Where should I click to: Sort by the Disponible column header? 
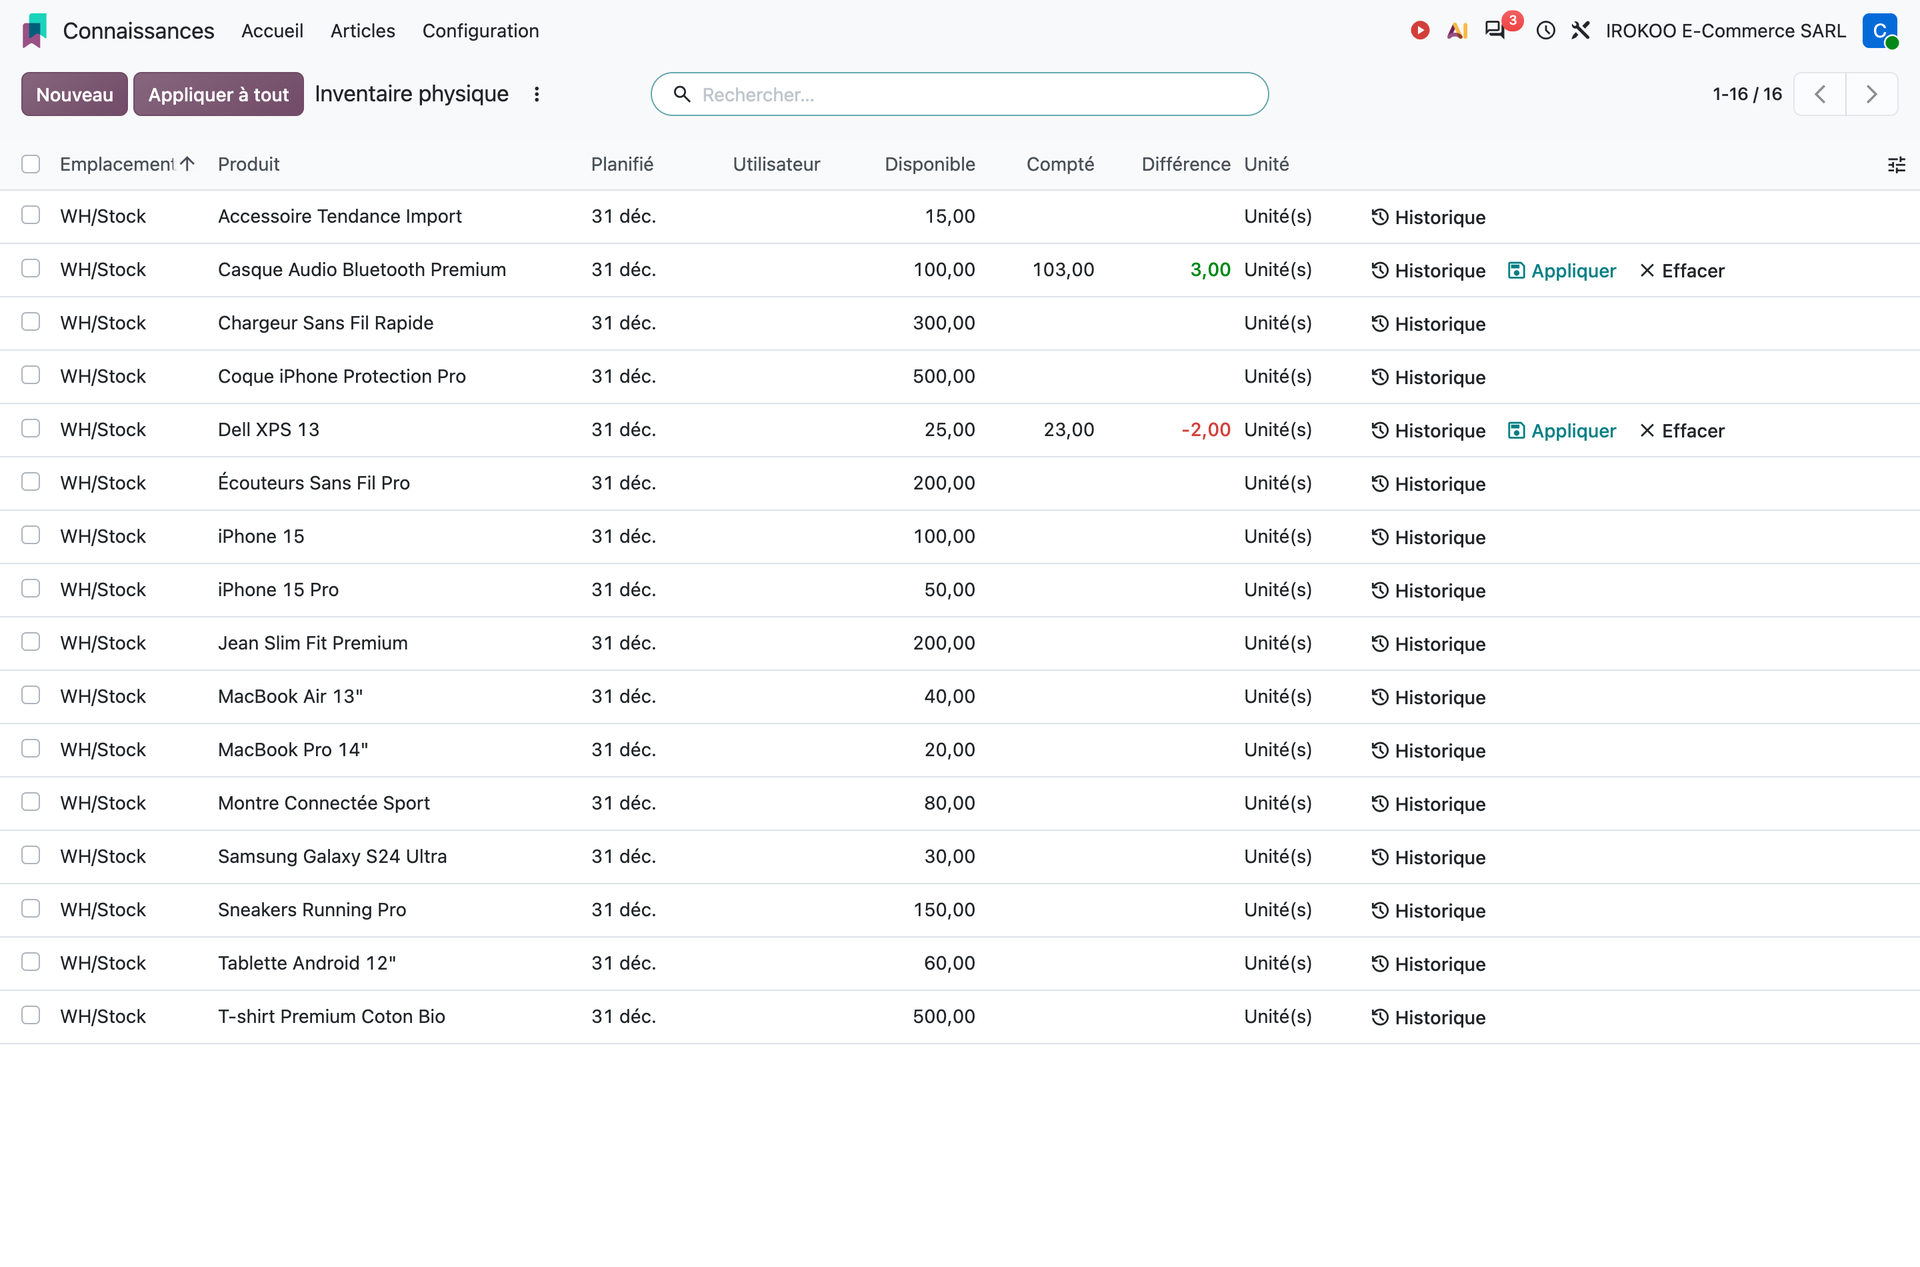coord(929,164)
